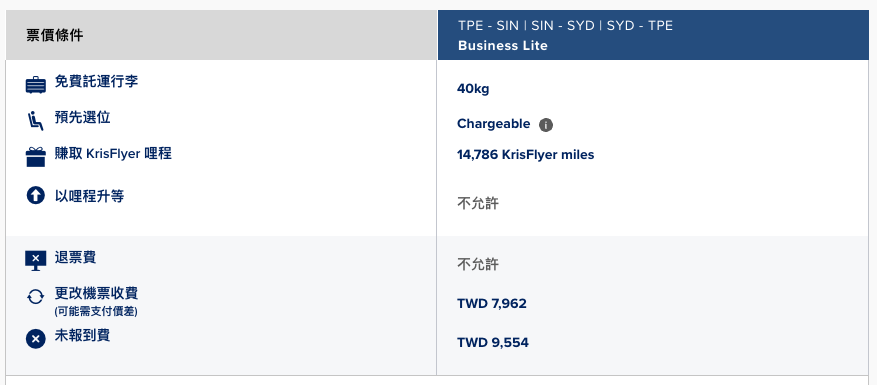Select the Business Lite column header

(x=653, y=35)
